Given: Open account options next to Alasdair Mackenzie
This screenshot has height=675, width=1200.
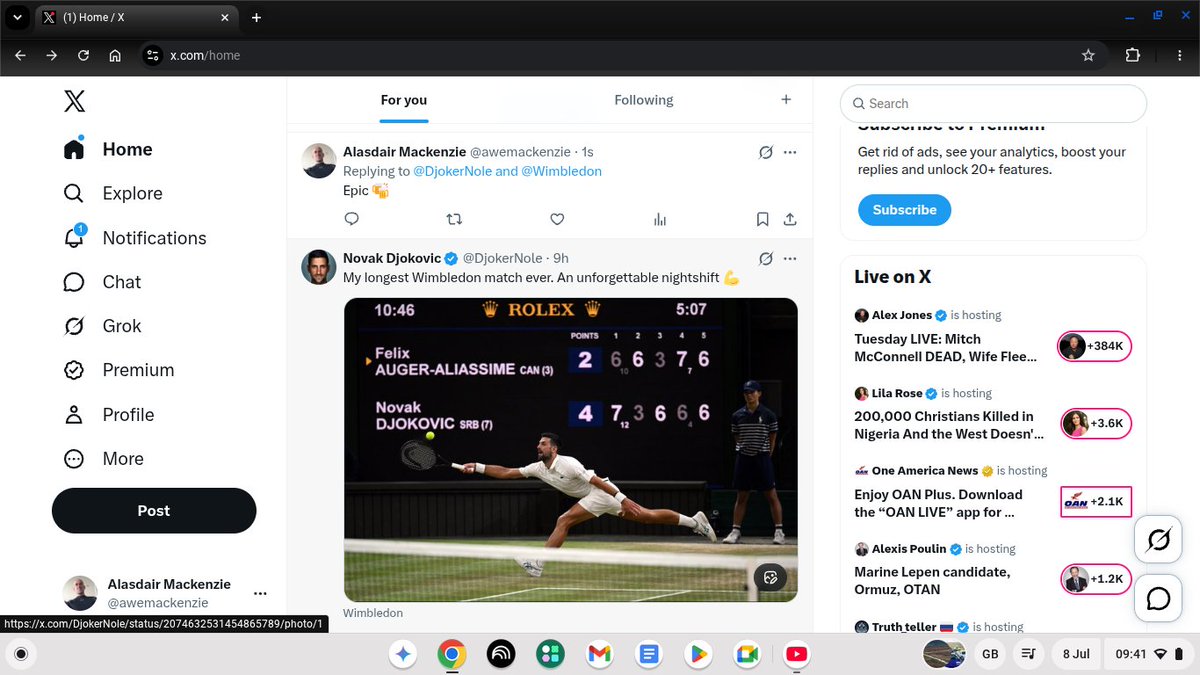Looking at the screenshot, I should point(260,593).
